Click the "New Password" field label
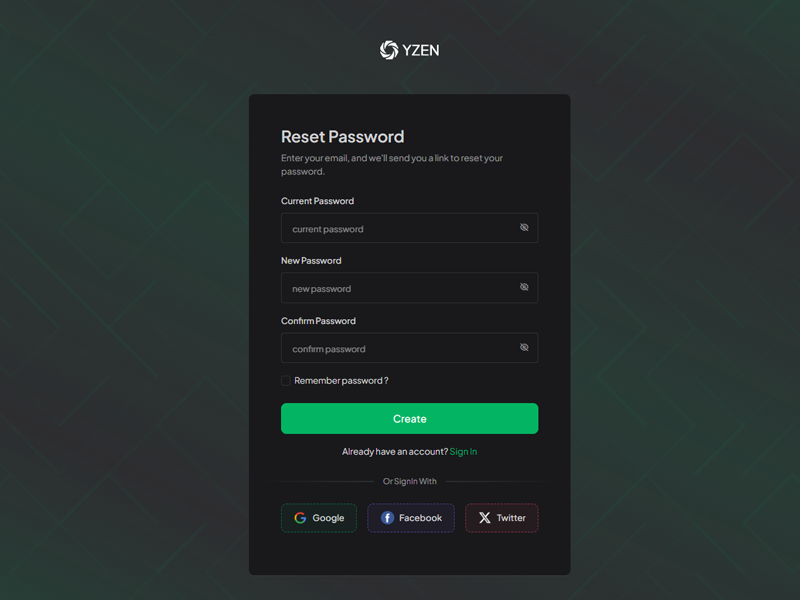The width and height of the screenshot is (800, 600). click(311, 261)
